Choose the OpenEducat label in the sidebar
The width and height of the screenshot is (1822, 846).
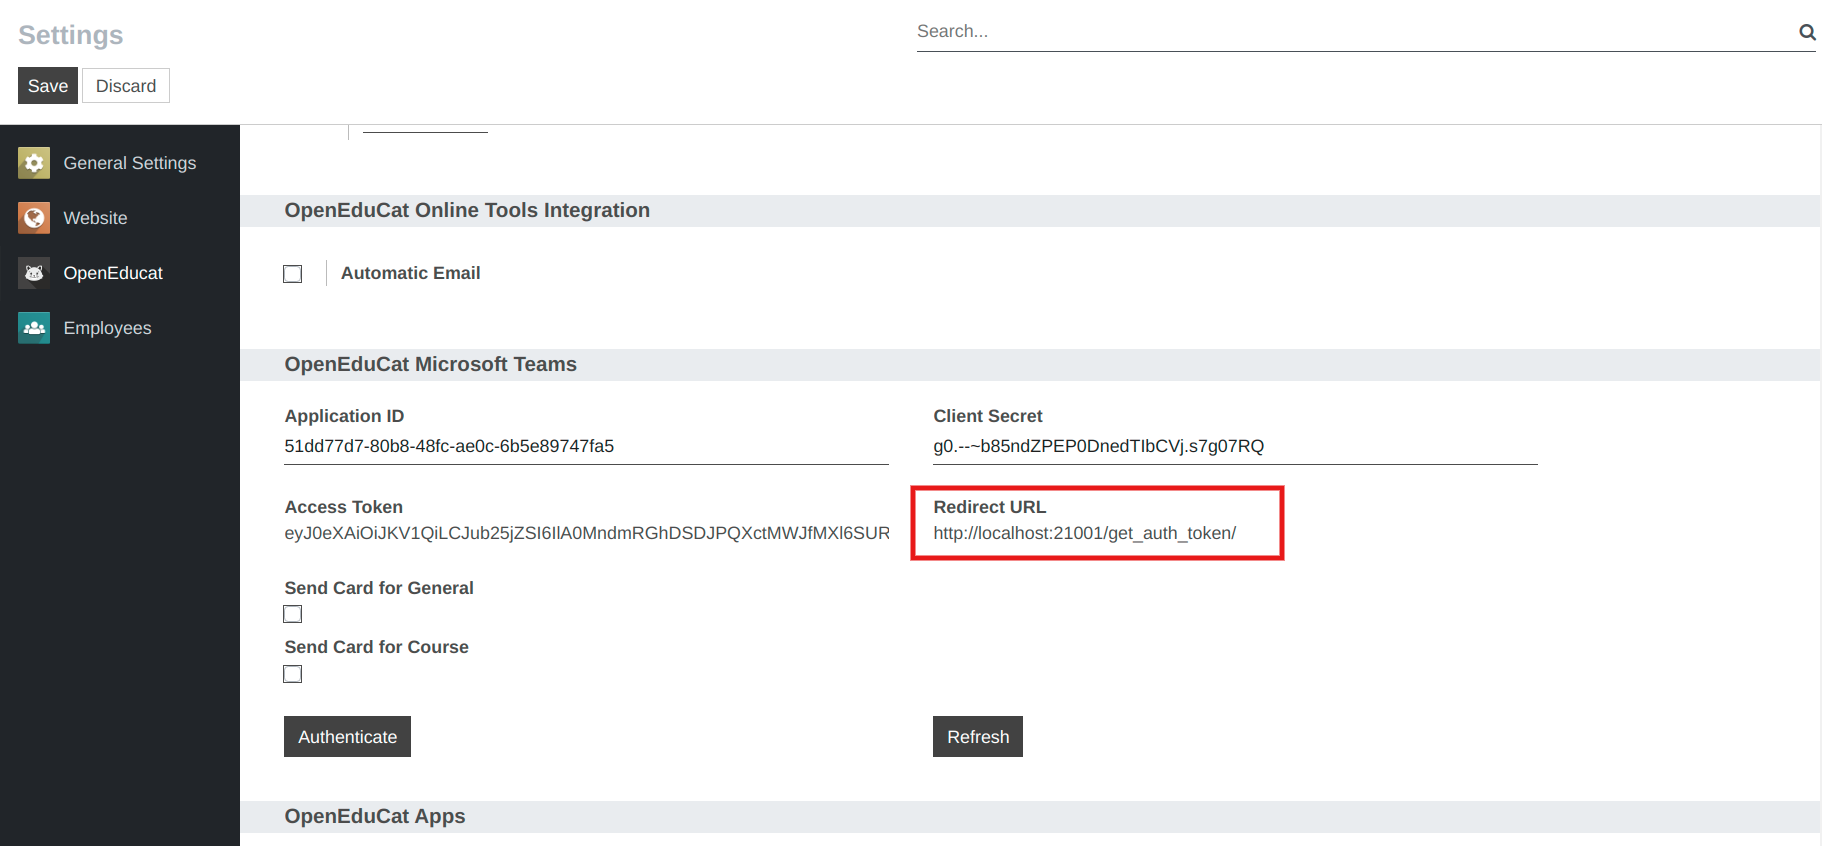click(x=113, y=273)
